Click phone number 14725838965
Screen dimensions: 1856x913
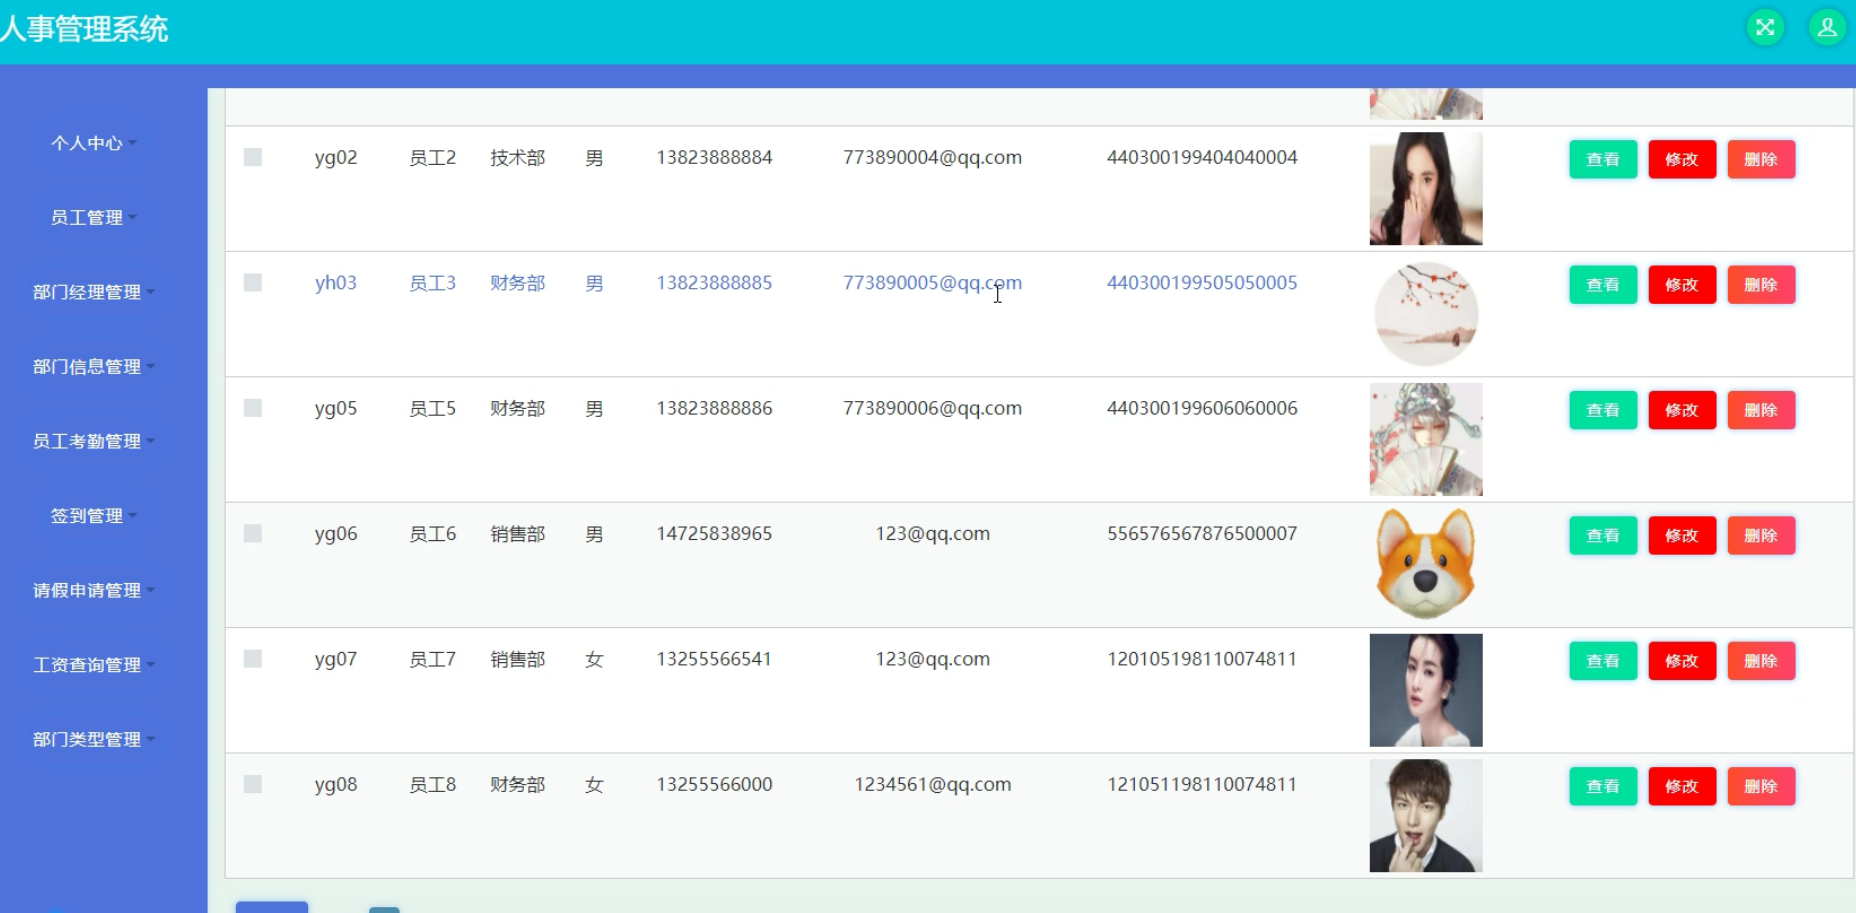[714, 534]
